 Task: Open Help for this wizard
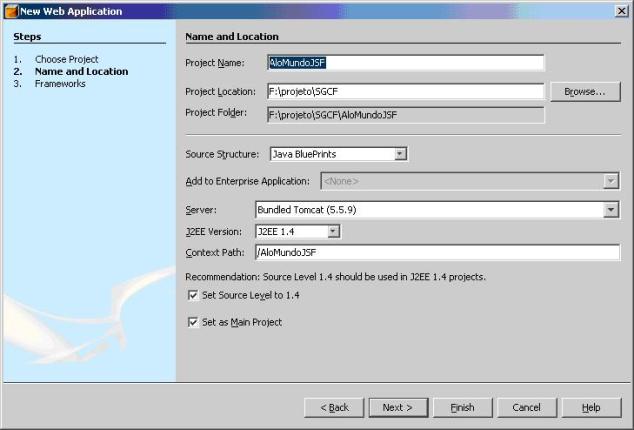click(591, 408)
